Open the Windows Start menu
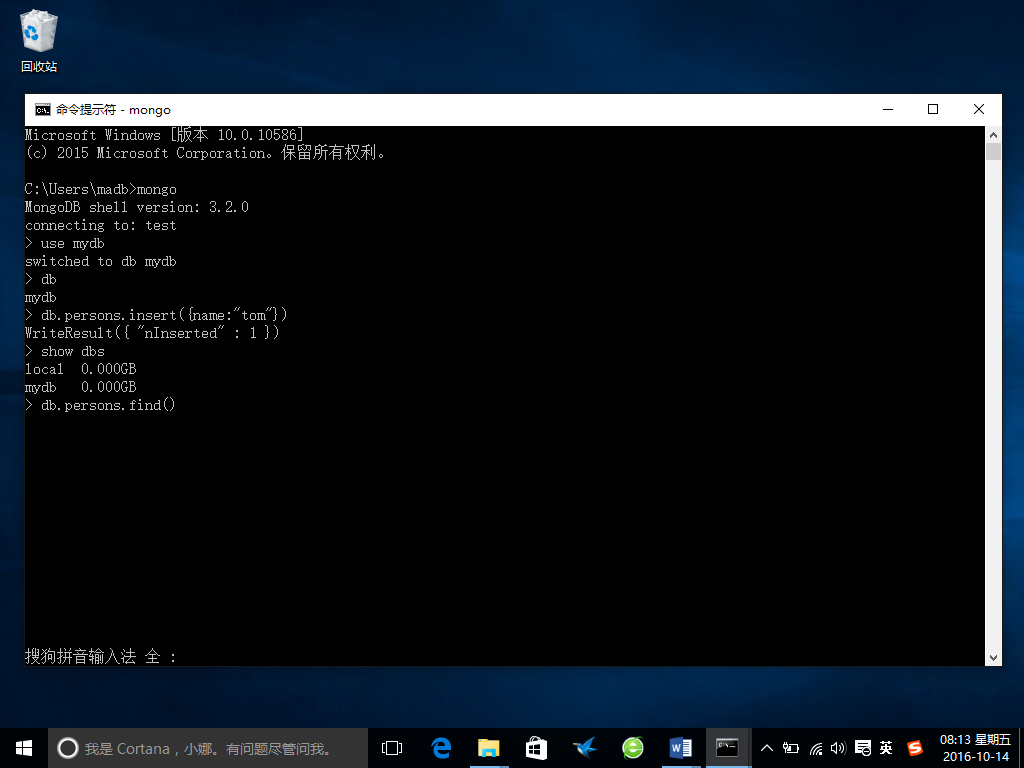The height and width of the screenshot is (768, 1024). [24, 748]
